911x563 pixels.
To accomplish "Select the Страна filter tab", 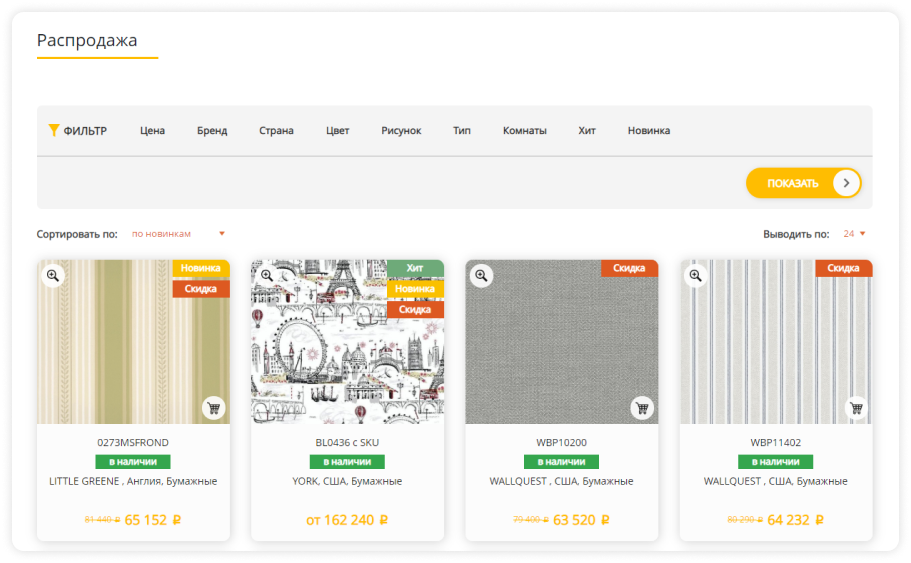I will pyautogui.click(x=276, y=131).
